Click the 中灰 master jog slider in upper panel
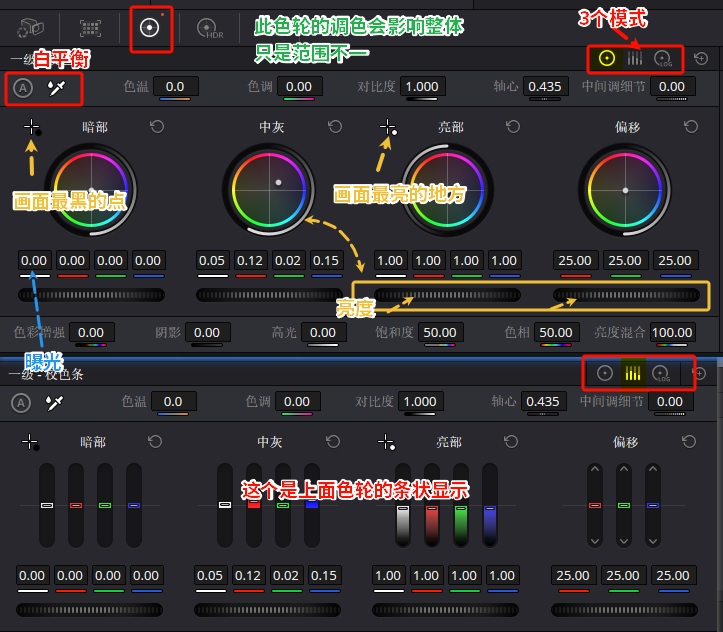 click(269, 295)
